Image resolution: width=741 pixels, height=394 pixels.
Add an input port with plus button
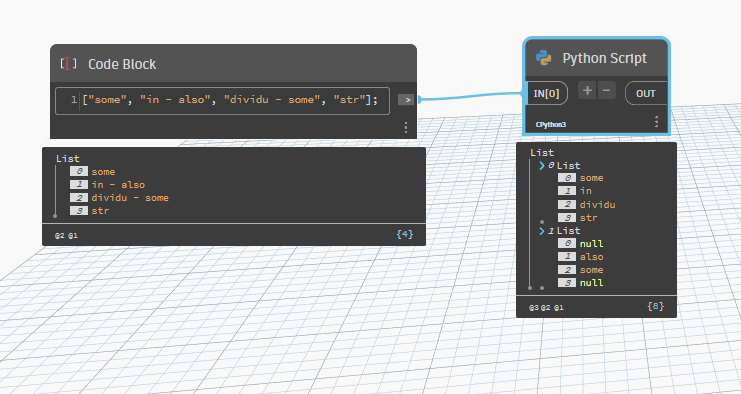(587, 90)
